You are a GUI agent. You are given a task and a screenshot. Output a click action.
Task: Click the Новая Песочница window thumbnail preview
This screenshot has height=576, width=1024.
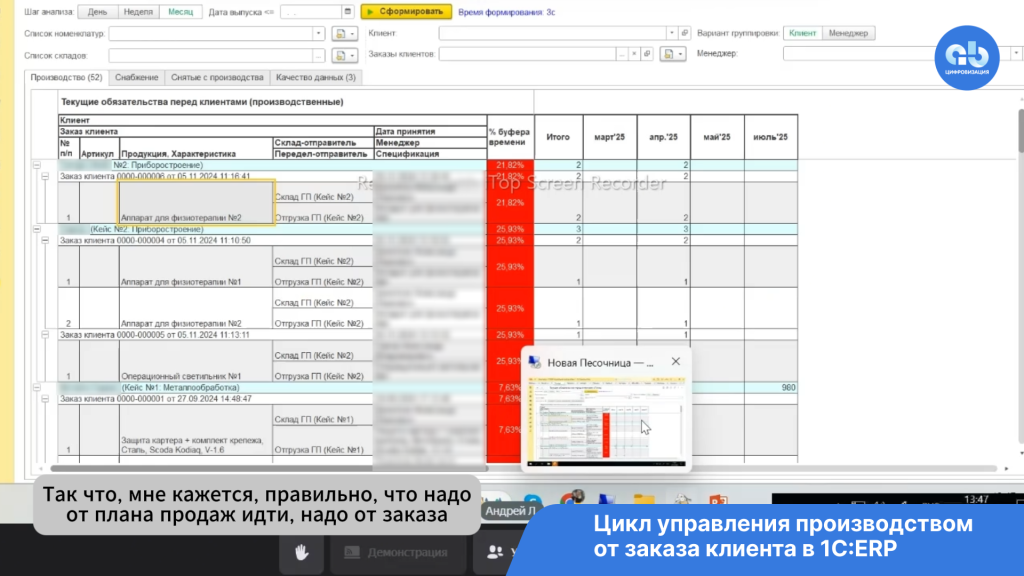[607, 421]
